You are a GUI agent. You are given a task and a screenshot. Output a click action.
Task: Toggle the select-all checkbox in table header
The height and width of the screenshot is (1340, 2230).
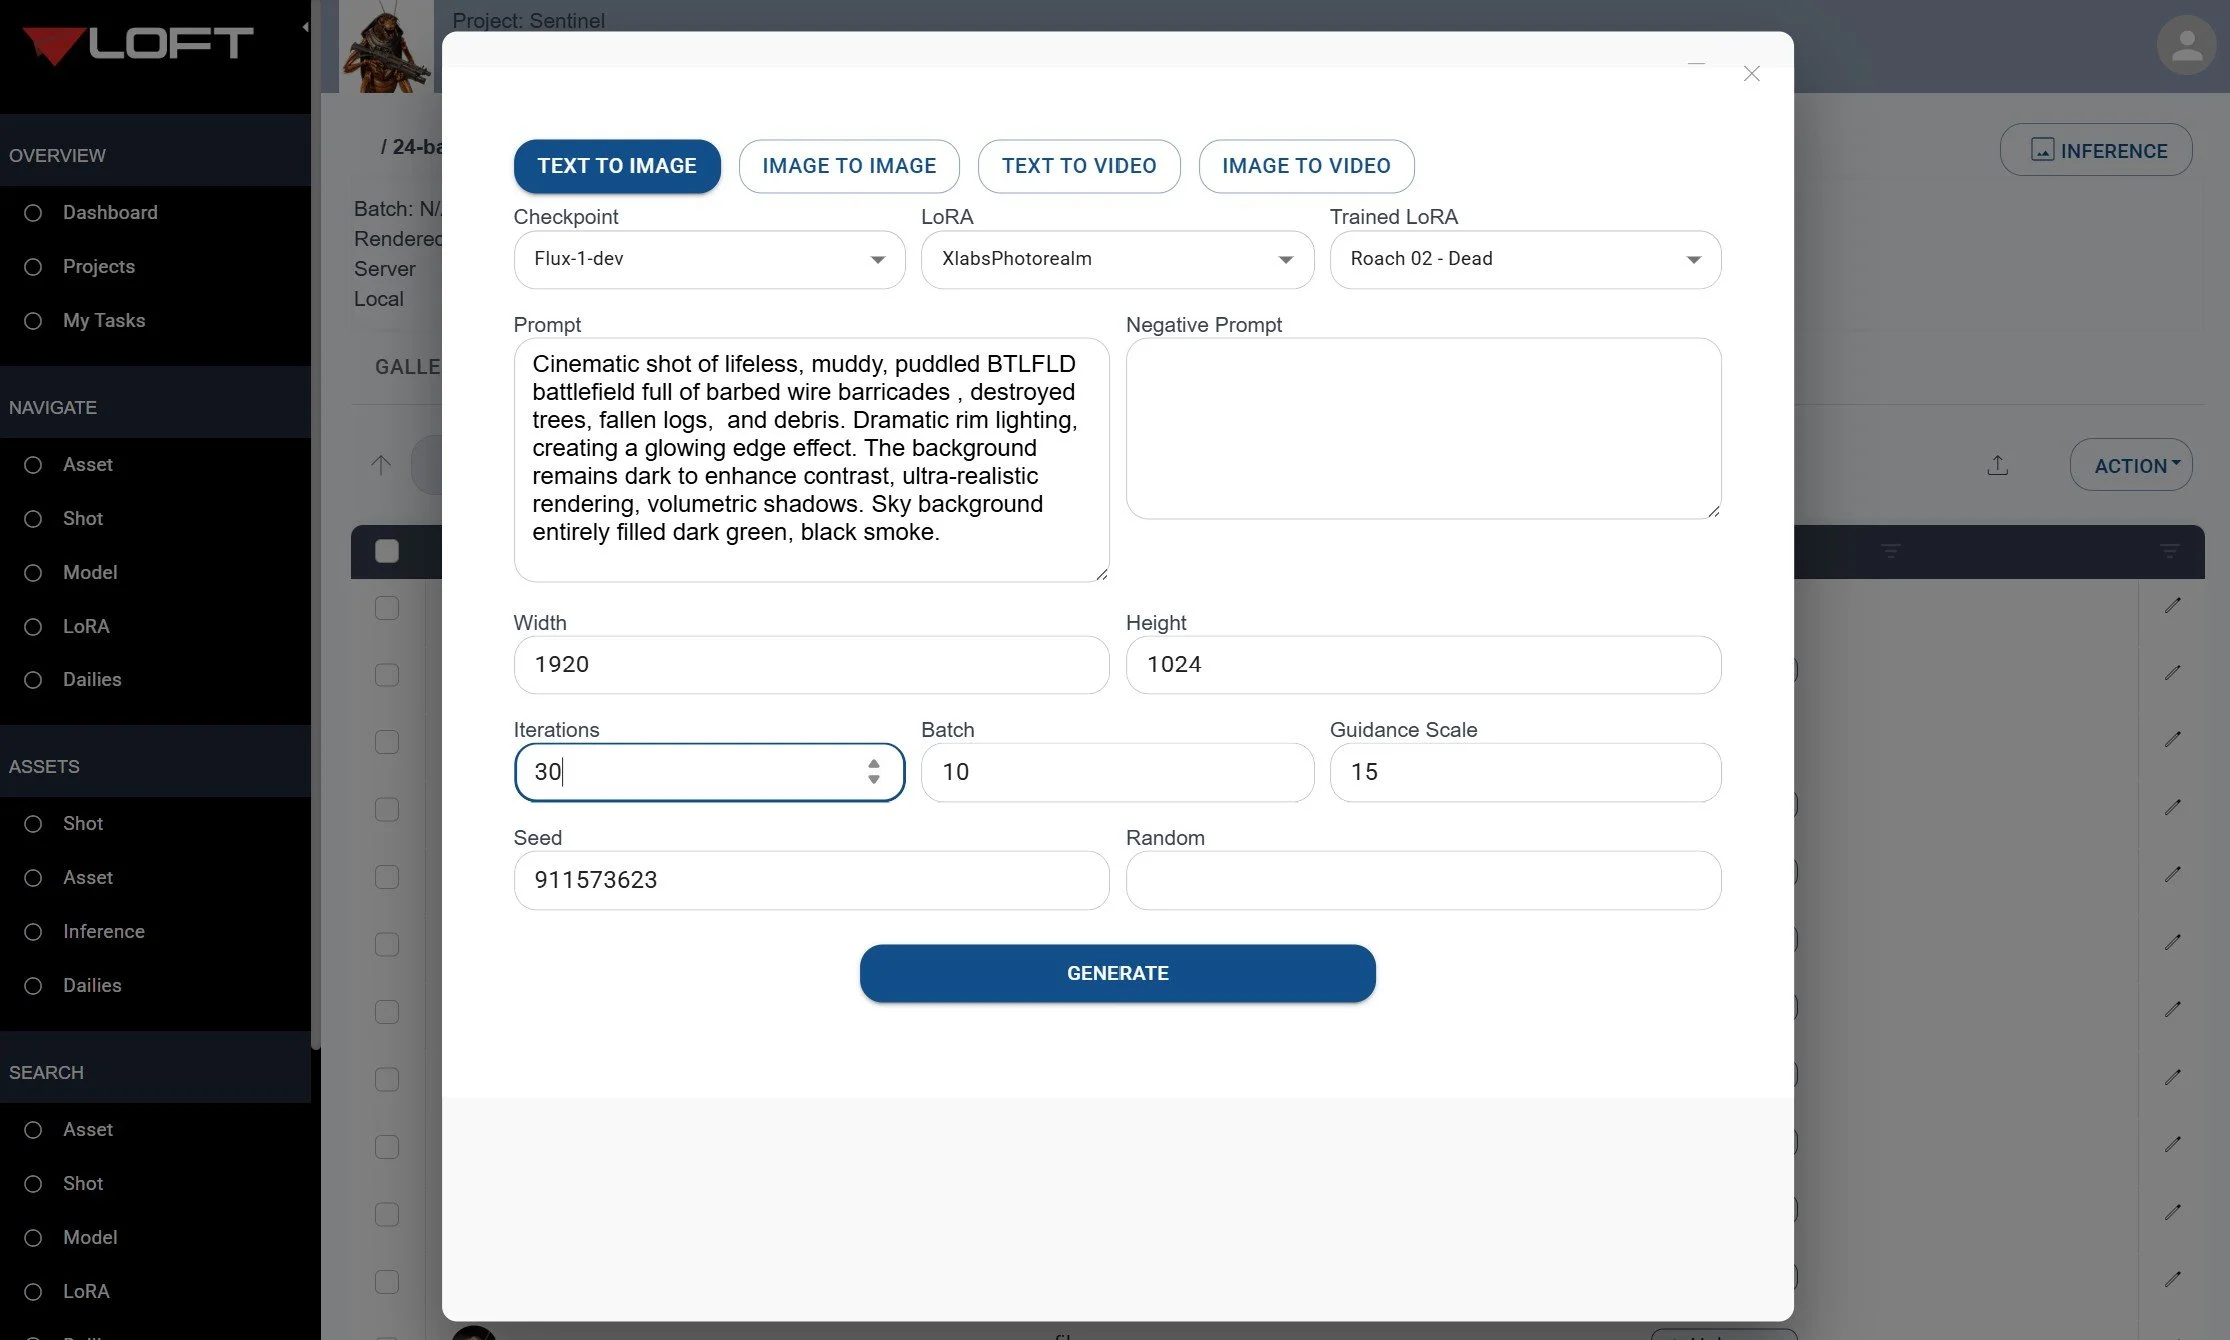(387, 551)
